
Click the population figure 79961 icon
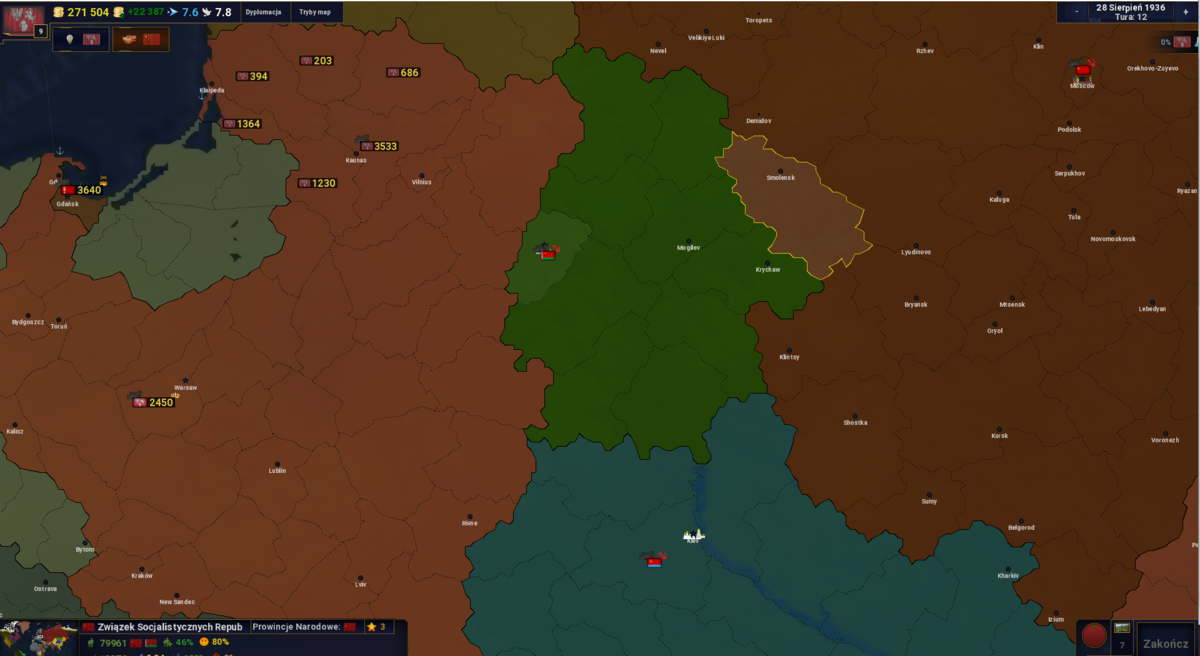coord(90,643)
